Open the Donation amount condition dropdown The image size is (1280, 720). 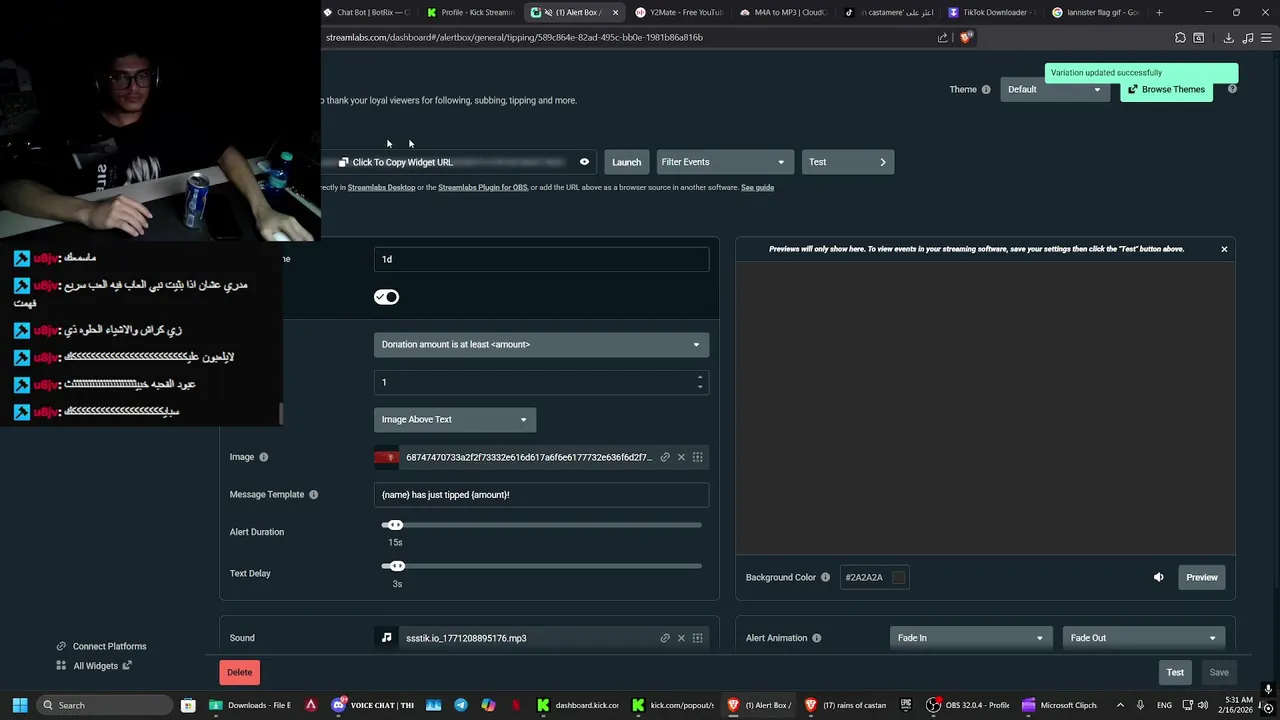click(x=541, y=344)
